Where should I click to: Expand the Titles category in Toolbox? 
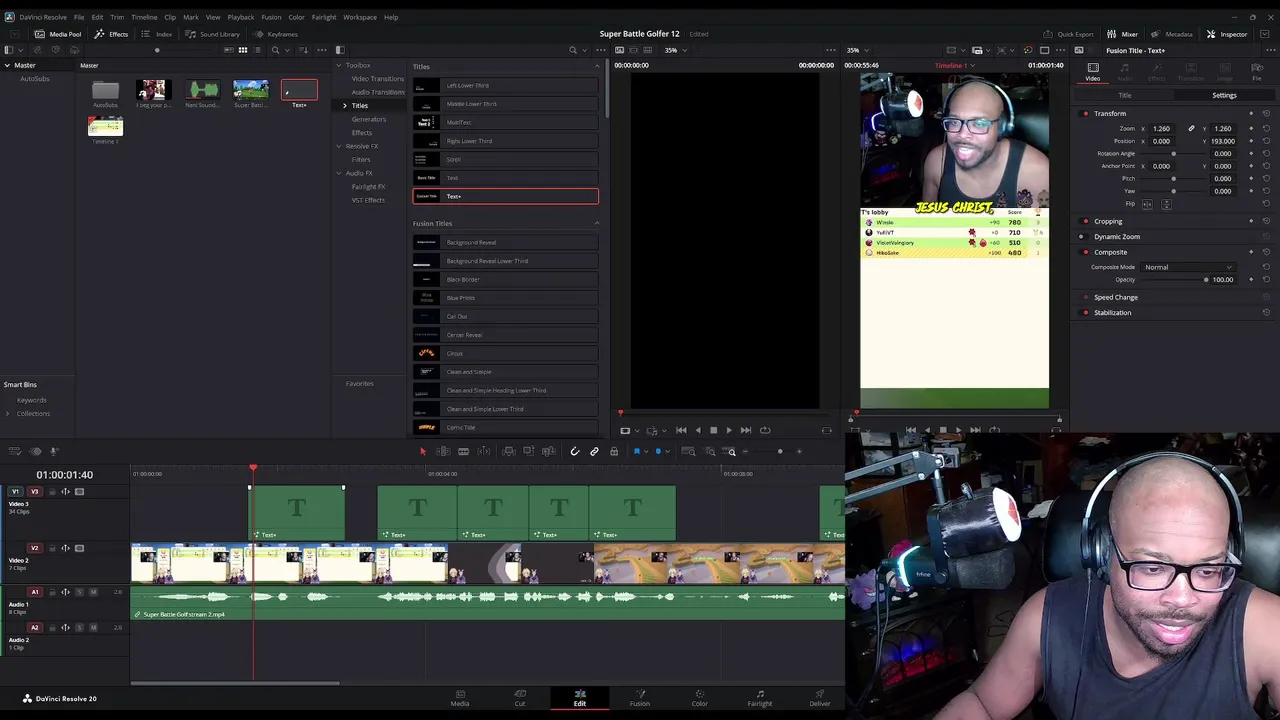[345, 105]
